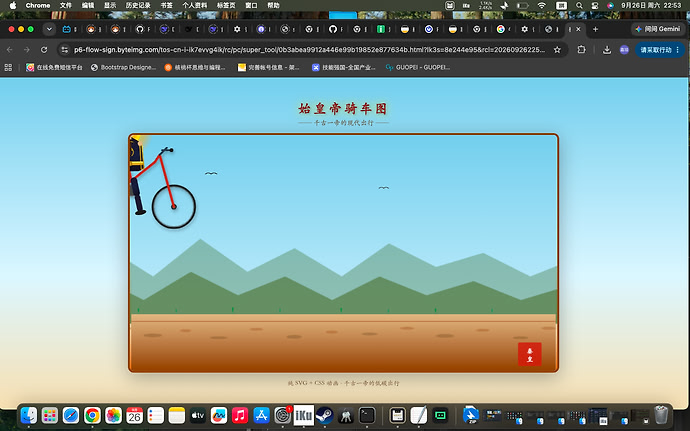Click the site information icon in address bar

coord(65,50)
